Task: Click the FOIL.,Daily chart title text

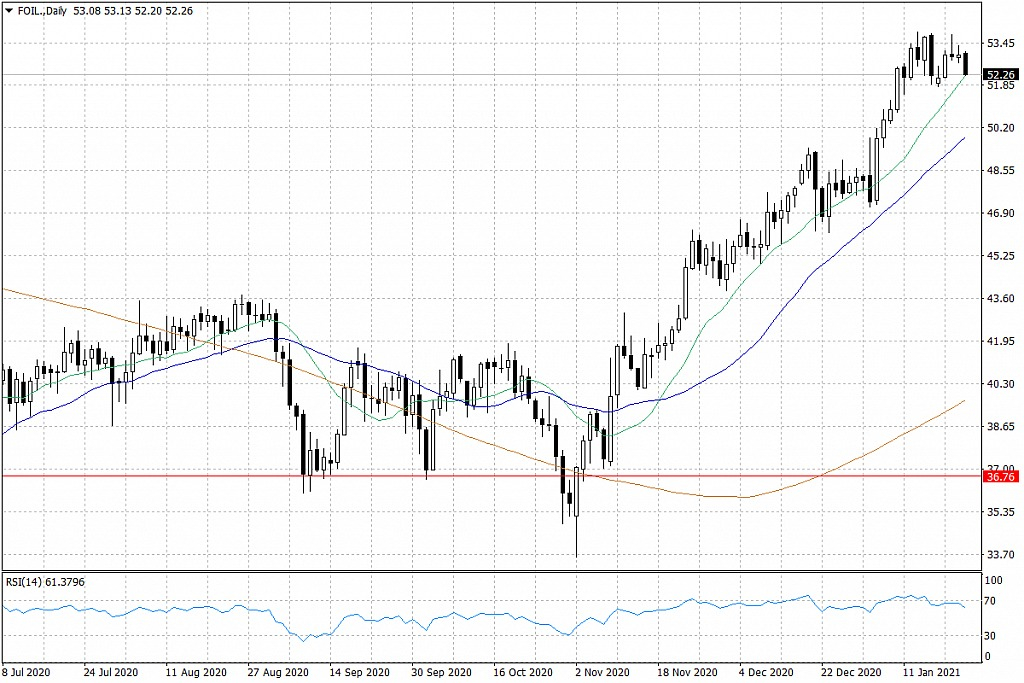Action: click(36, 9)
